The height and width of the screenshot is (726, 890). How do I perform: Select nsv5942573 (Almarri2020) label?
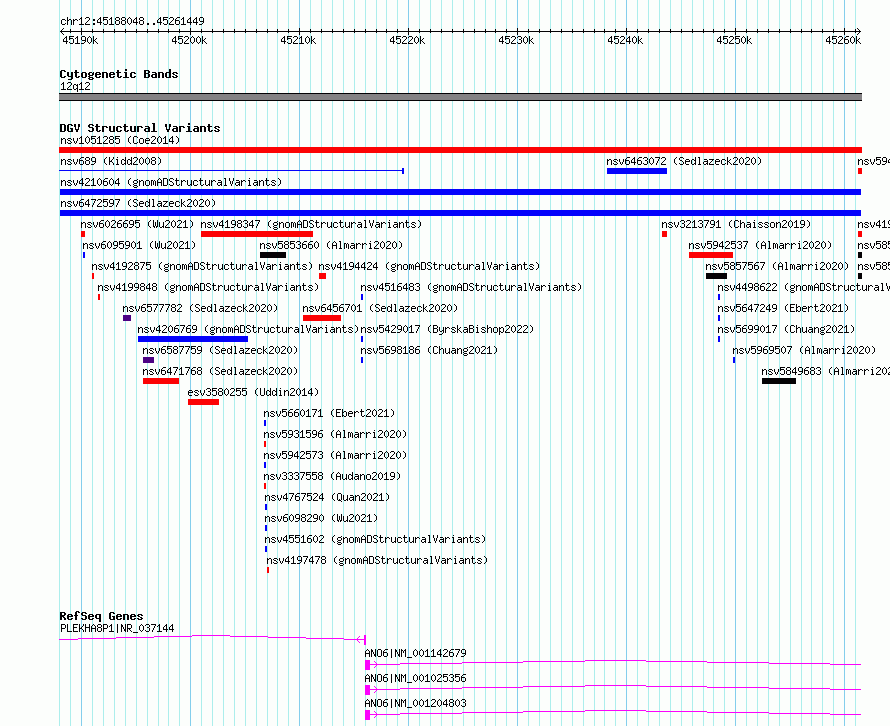(335, 455)
